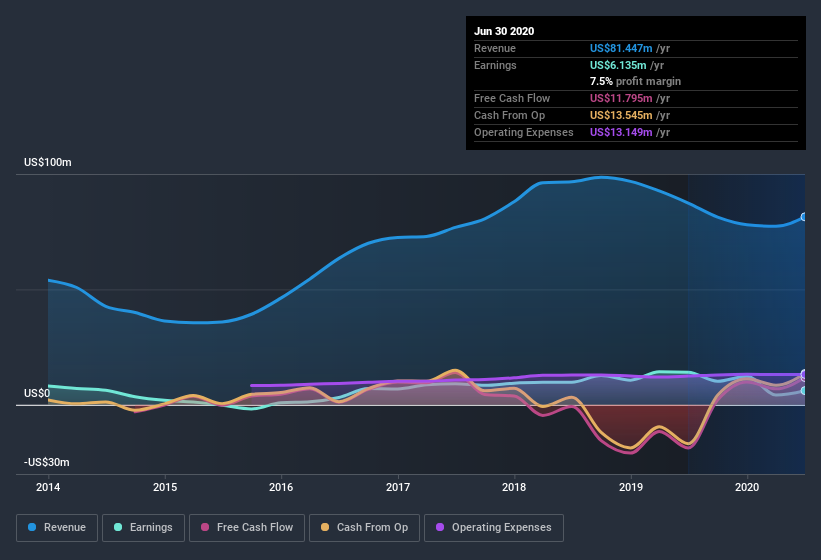821x560 pixels.
Task: Click the US$6.135m earnings value
Action: pos(618,65)
